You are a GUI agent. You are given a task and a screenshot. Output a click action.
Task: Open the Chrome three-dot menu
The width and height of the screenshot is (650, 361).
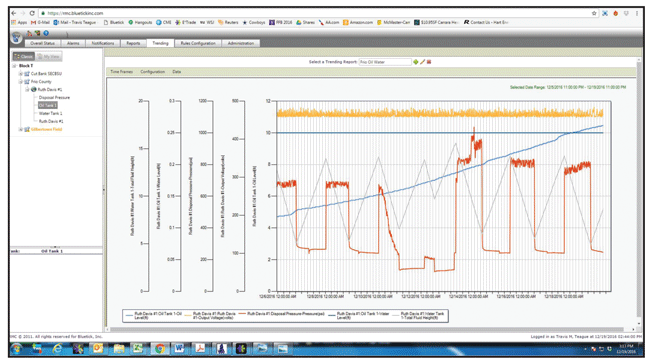pos(637,13)
